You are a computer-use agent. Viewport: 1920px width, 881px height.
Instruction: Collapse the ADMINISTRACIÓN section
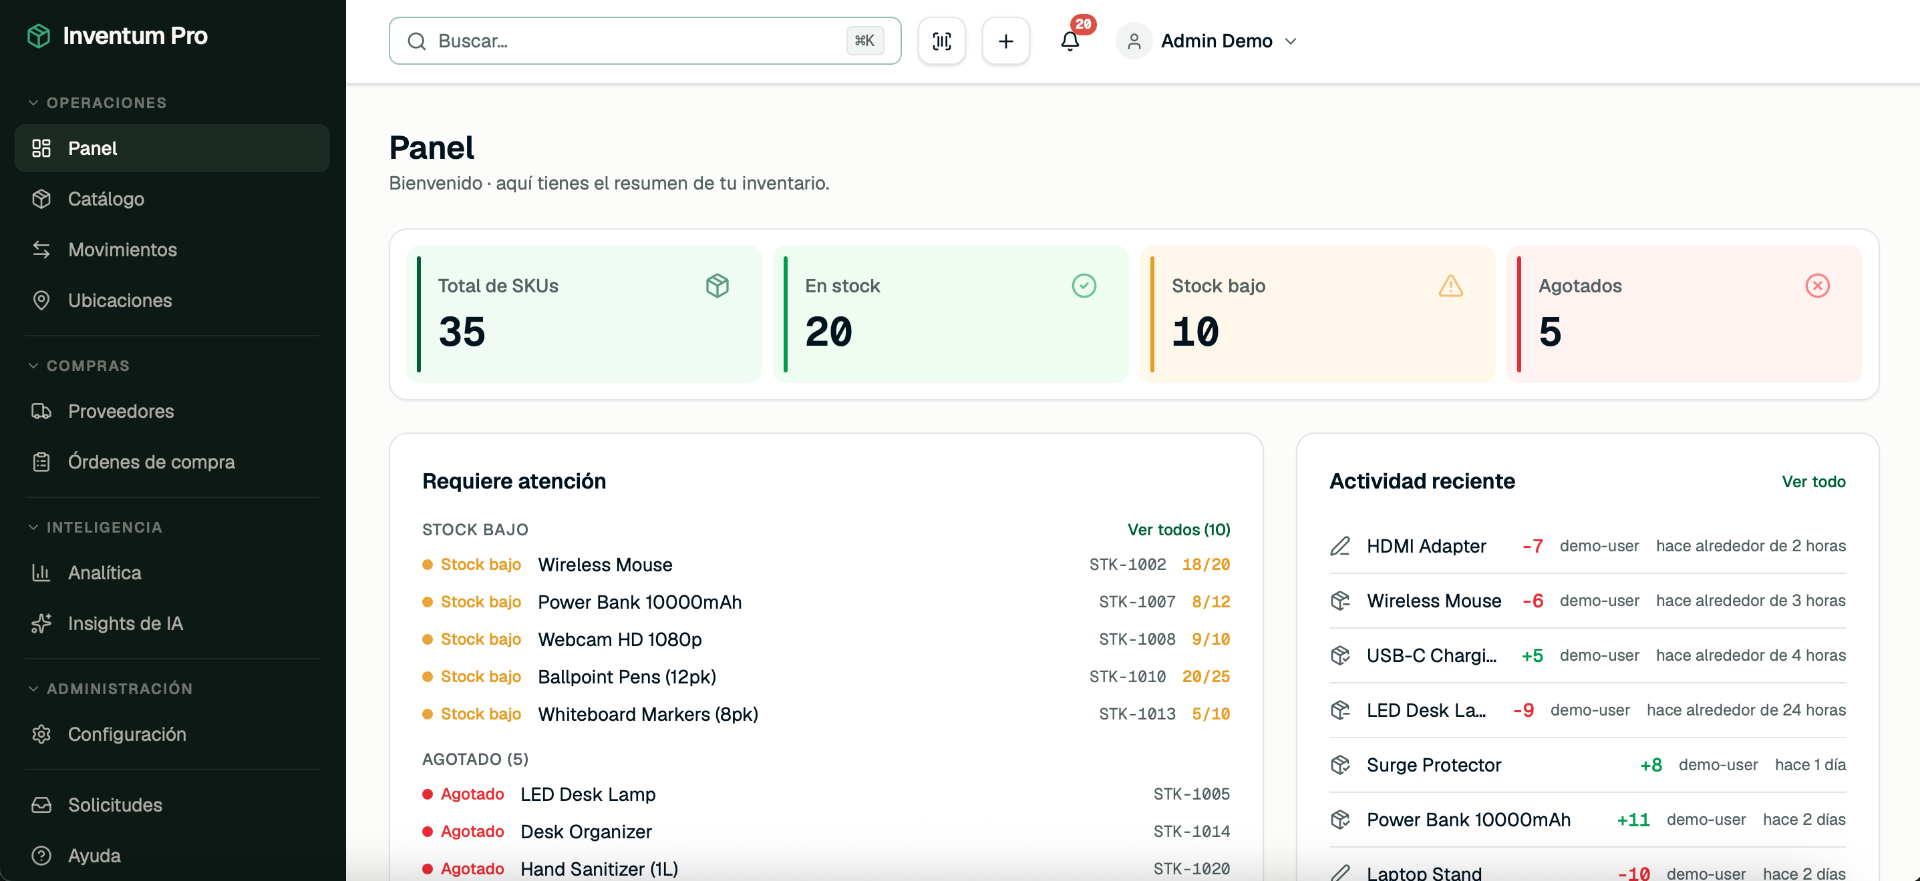click(110, 689)
